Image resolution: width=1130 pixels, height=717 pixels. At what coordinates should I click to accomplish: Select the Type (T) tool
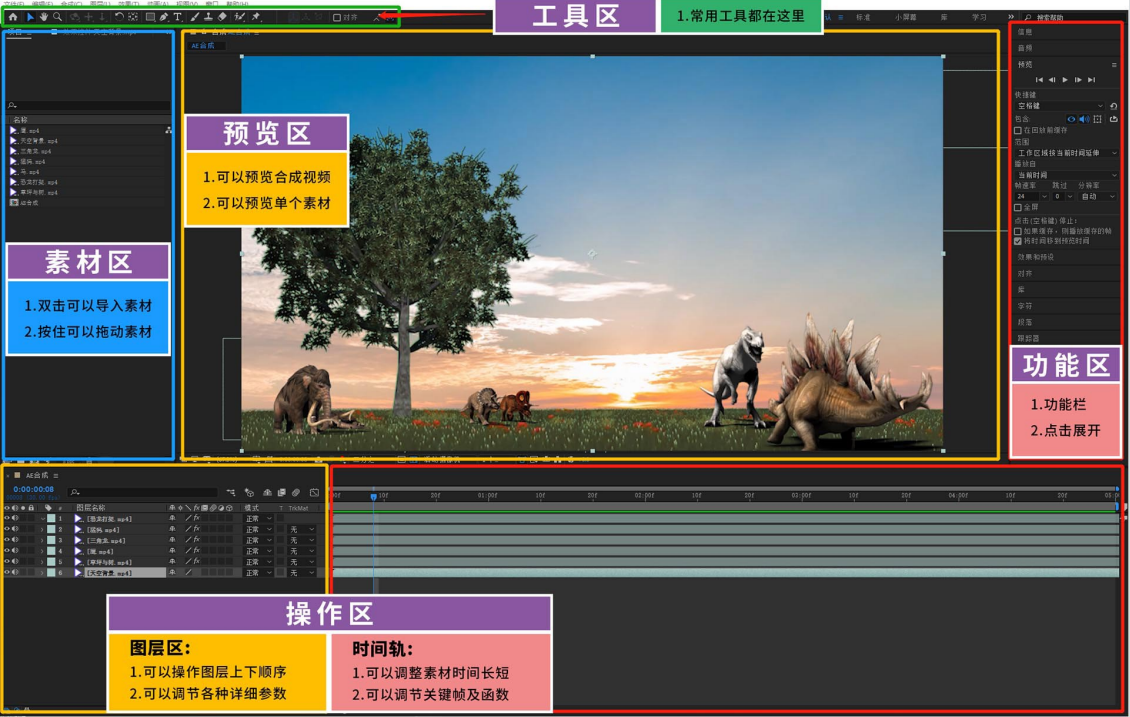tap(178, 17)
